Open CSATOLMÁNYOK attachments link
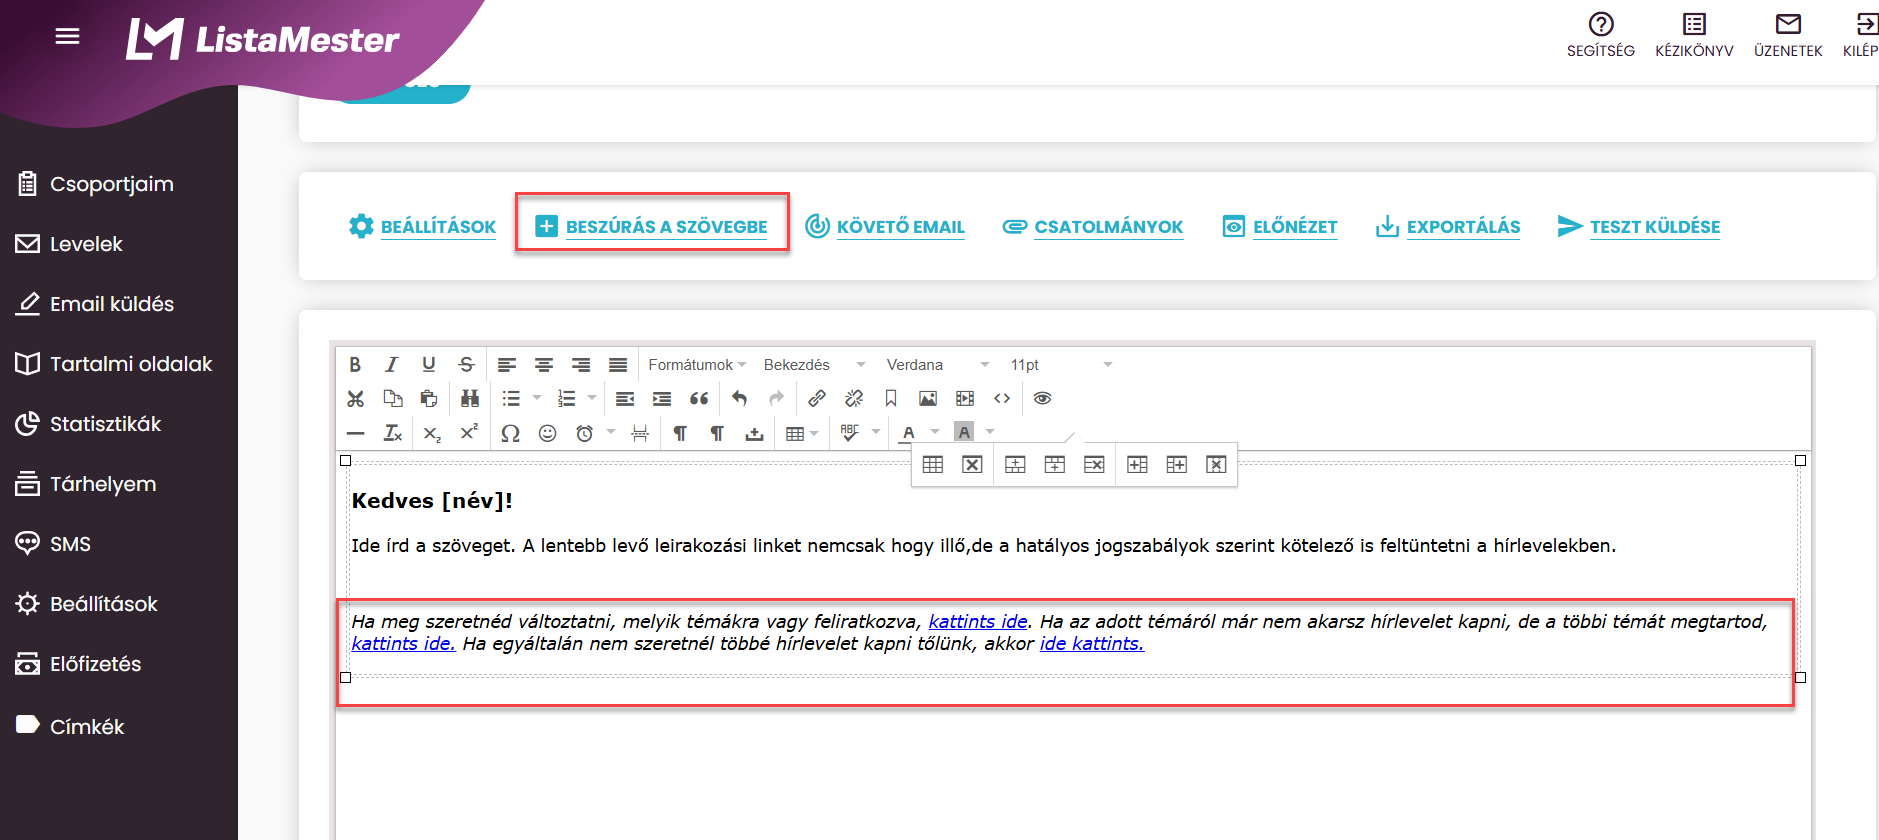Viewport: 1879px width, 840px height. point(1093,227)
